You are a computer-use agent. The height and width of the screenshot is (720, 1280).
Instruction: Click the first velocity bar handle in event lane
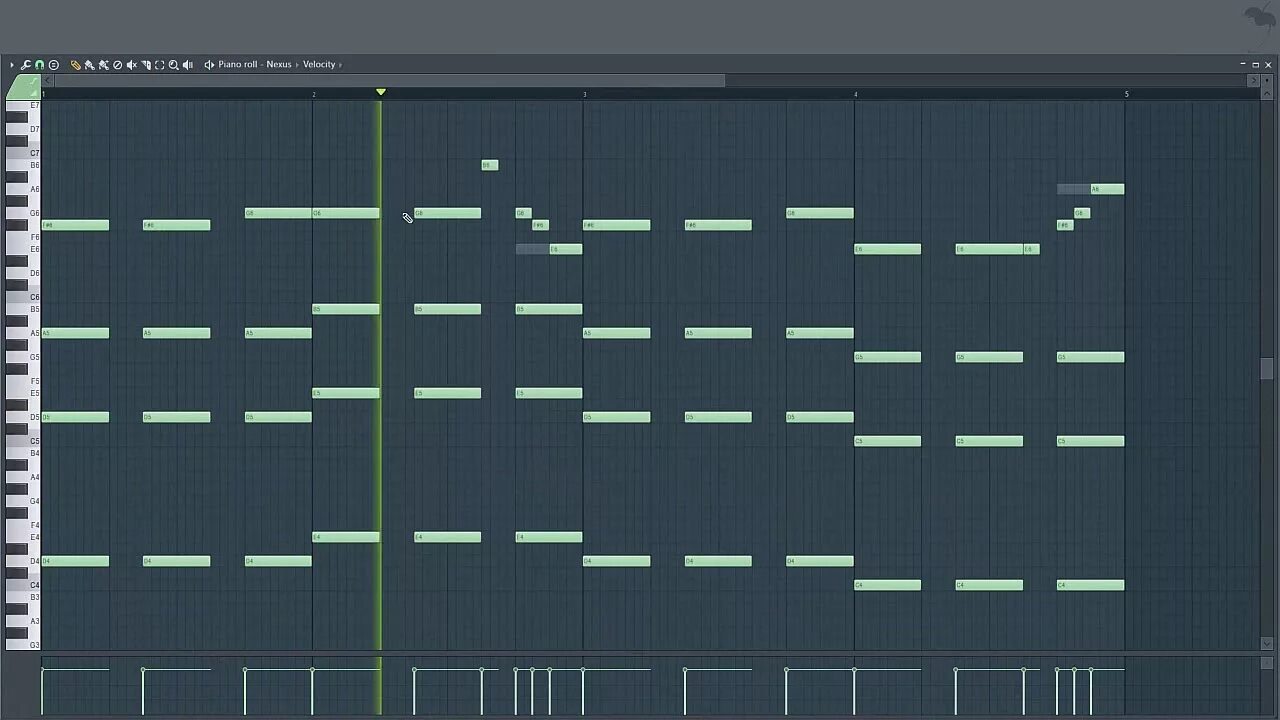tap(42, 669)
